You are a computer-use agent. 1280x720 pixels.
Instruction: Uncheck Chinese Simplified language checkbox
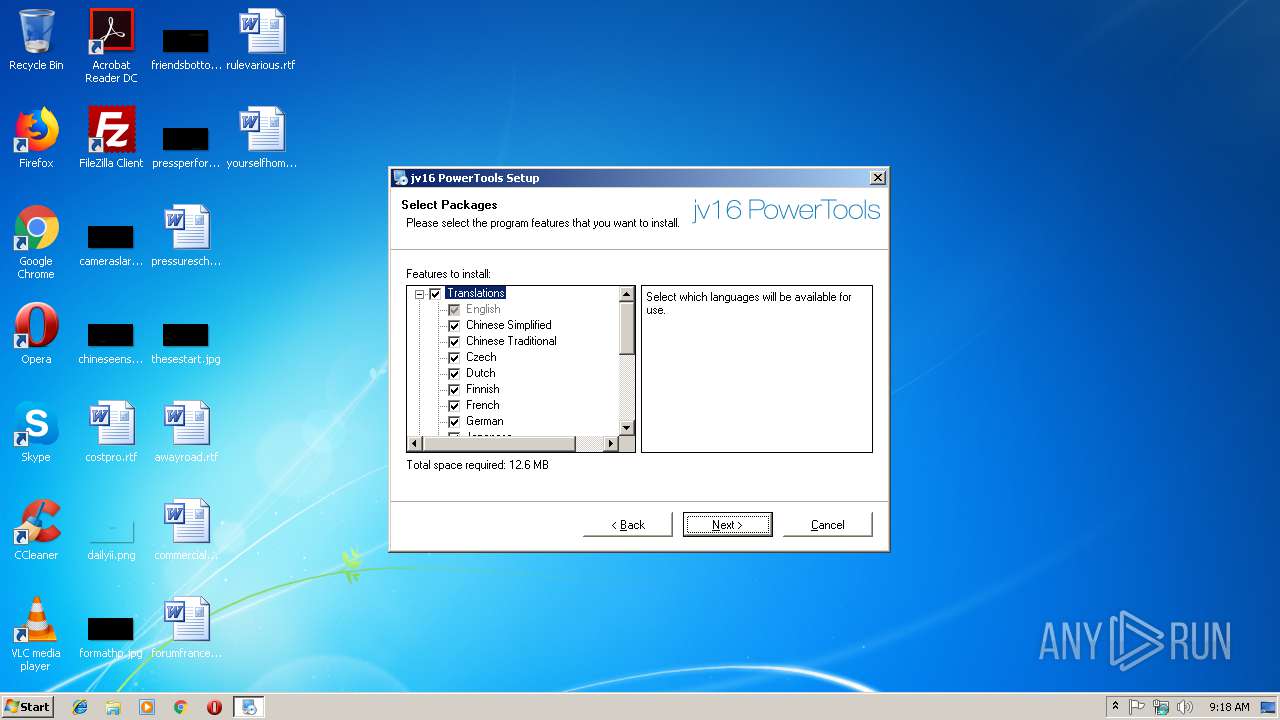pos(454,326)
